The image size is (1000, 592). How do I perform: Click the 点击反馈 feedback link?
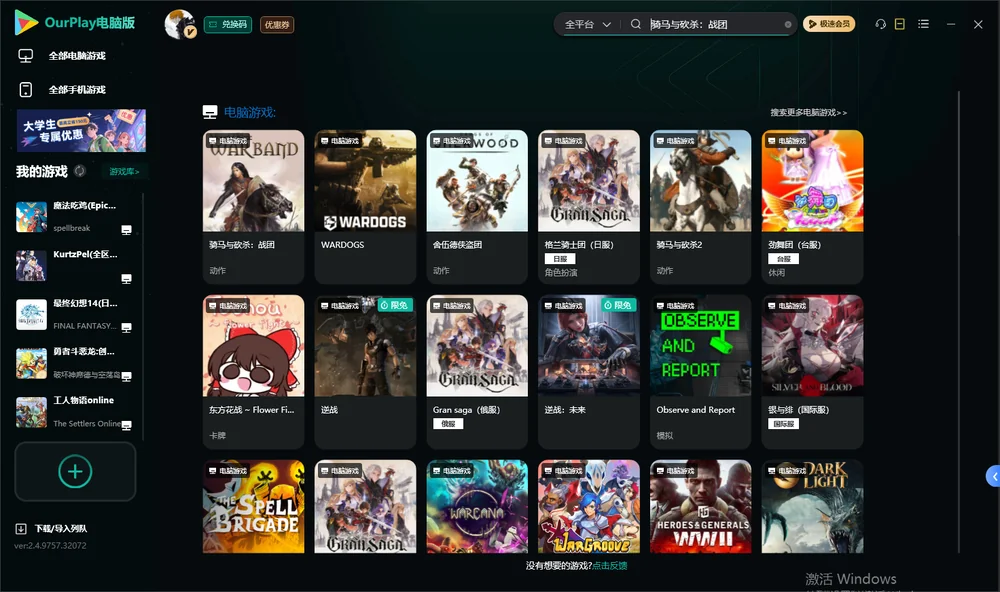pyautogui.click(x=610, y=566)
